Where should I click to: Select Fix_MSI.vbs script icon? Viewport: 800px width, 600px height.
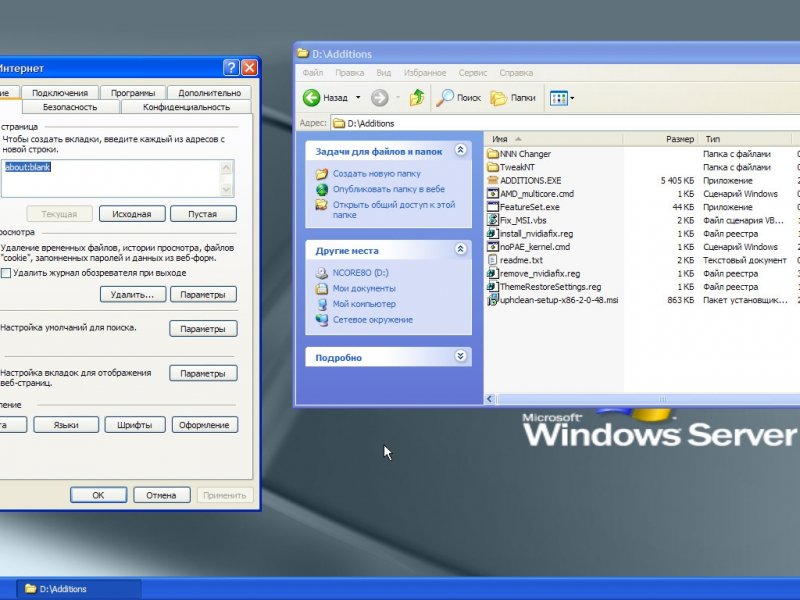click(492, 220)
